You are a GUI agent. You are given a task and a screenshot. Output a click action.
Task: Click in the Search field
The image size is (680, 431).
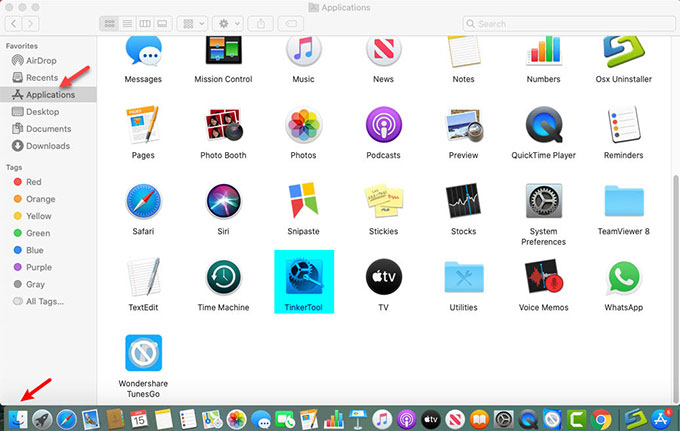coord(569,23)
